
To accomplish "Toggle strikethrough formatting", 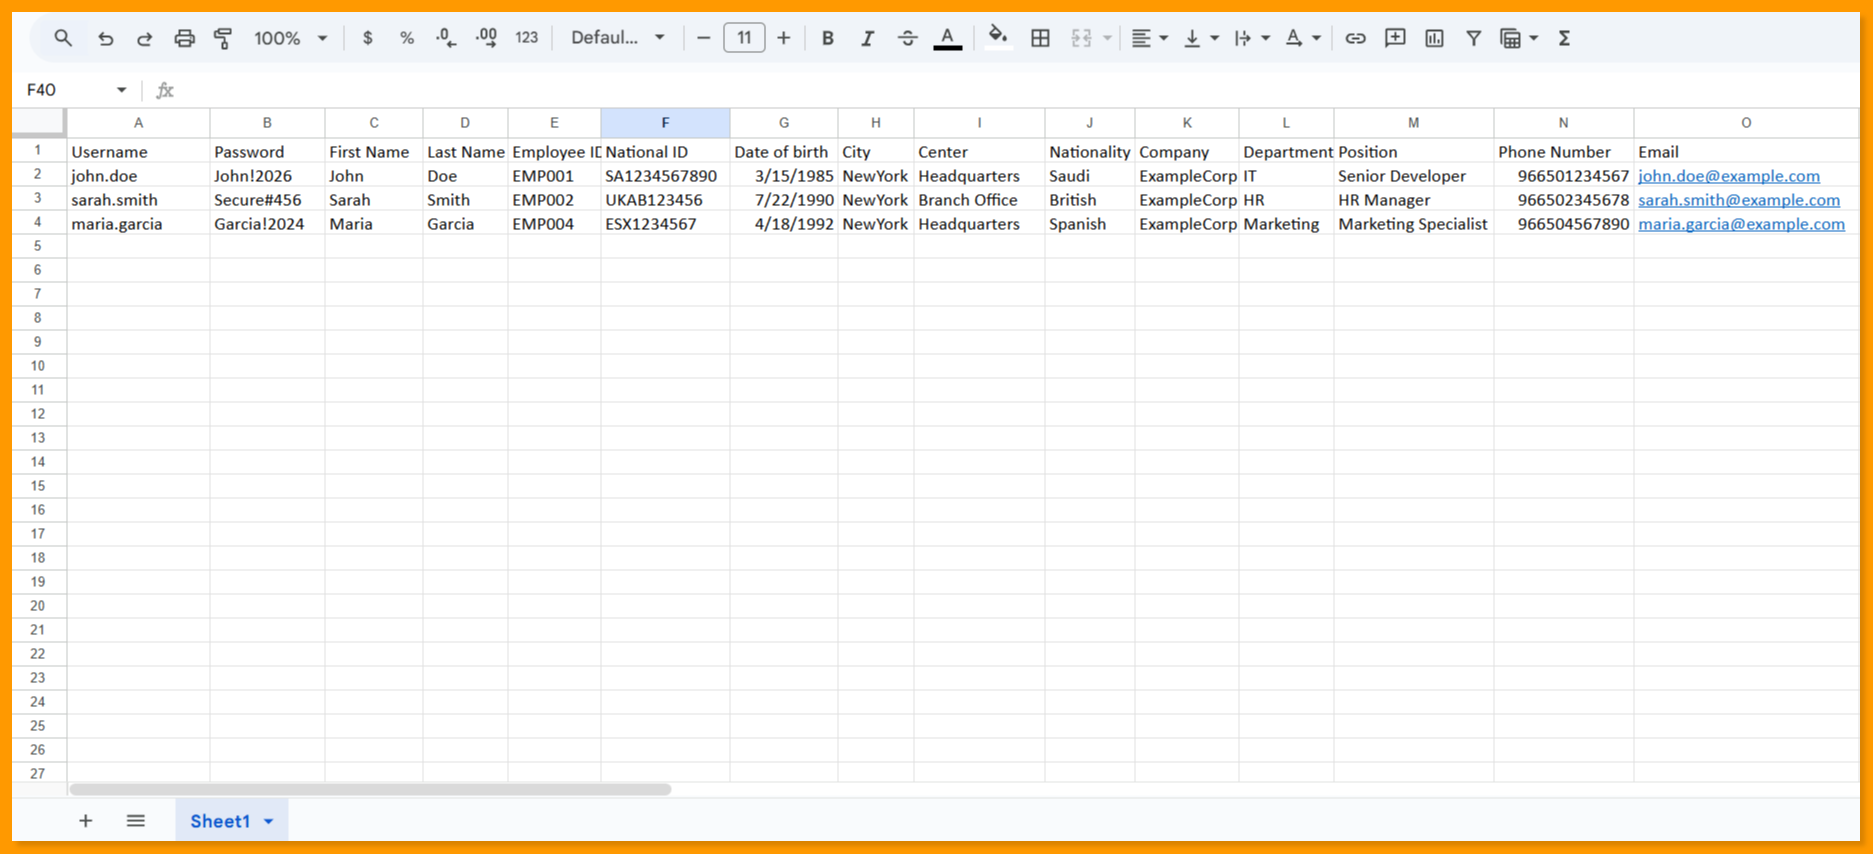I will coord(907,38).
